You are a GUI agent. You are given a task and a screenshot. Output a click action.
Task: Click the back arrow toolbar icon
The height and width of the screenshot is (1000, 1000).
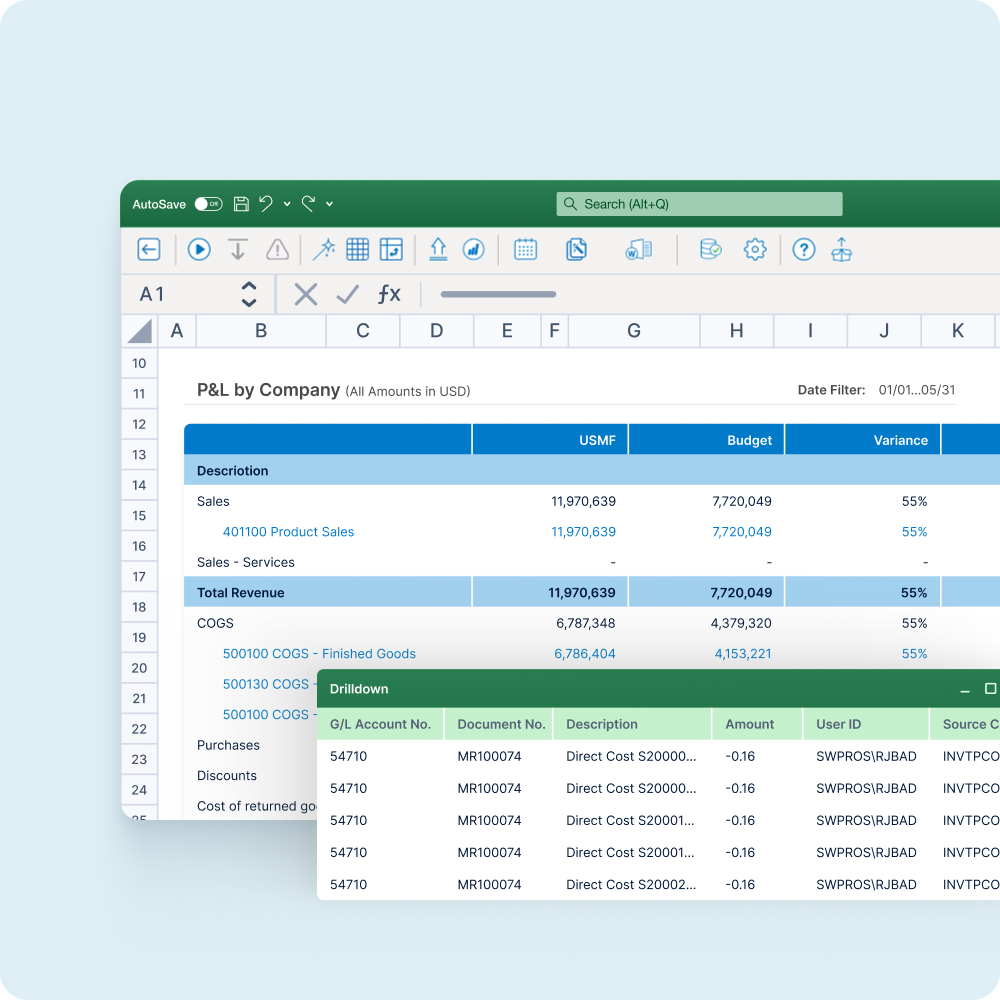click(149, 249)
